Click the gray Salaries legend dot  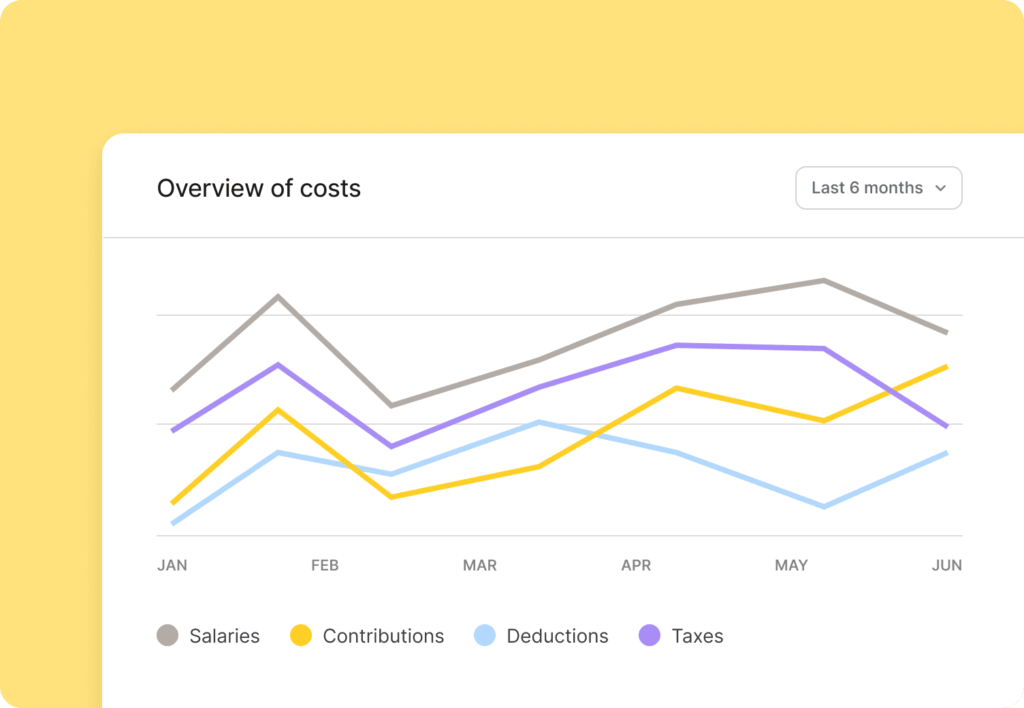168,635
